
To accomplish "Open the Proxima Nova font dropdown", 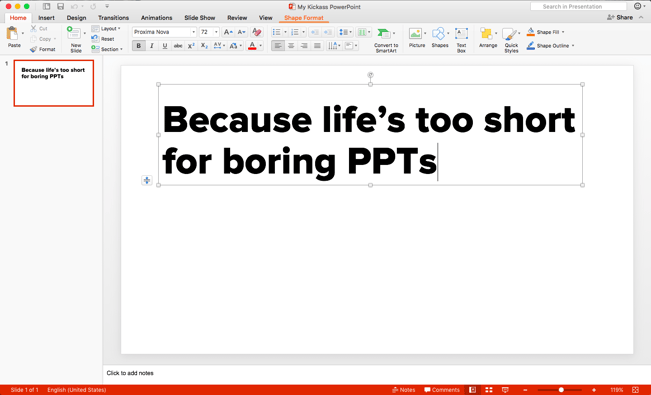I will [x=193, y=32].
